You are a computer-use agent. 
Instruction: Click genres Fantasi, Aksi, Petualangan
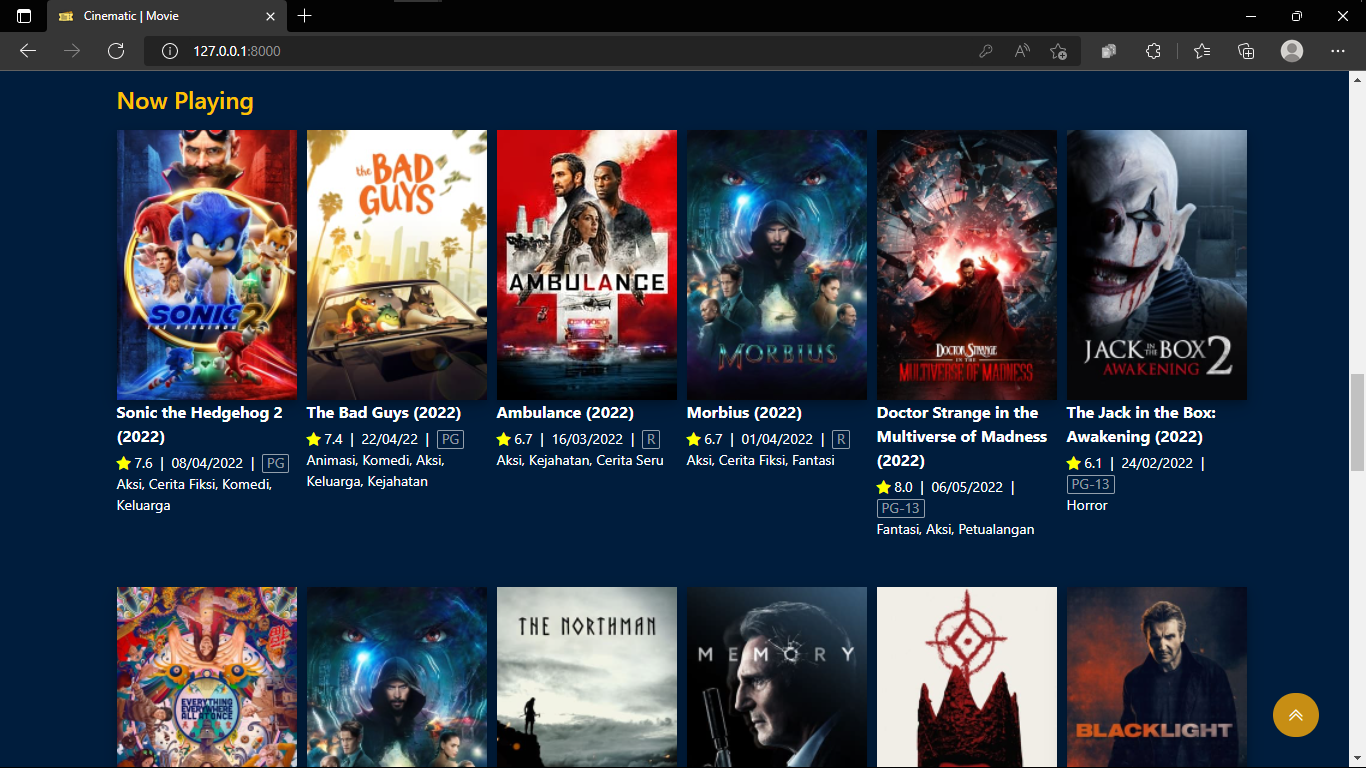pos(956,529)
